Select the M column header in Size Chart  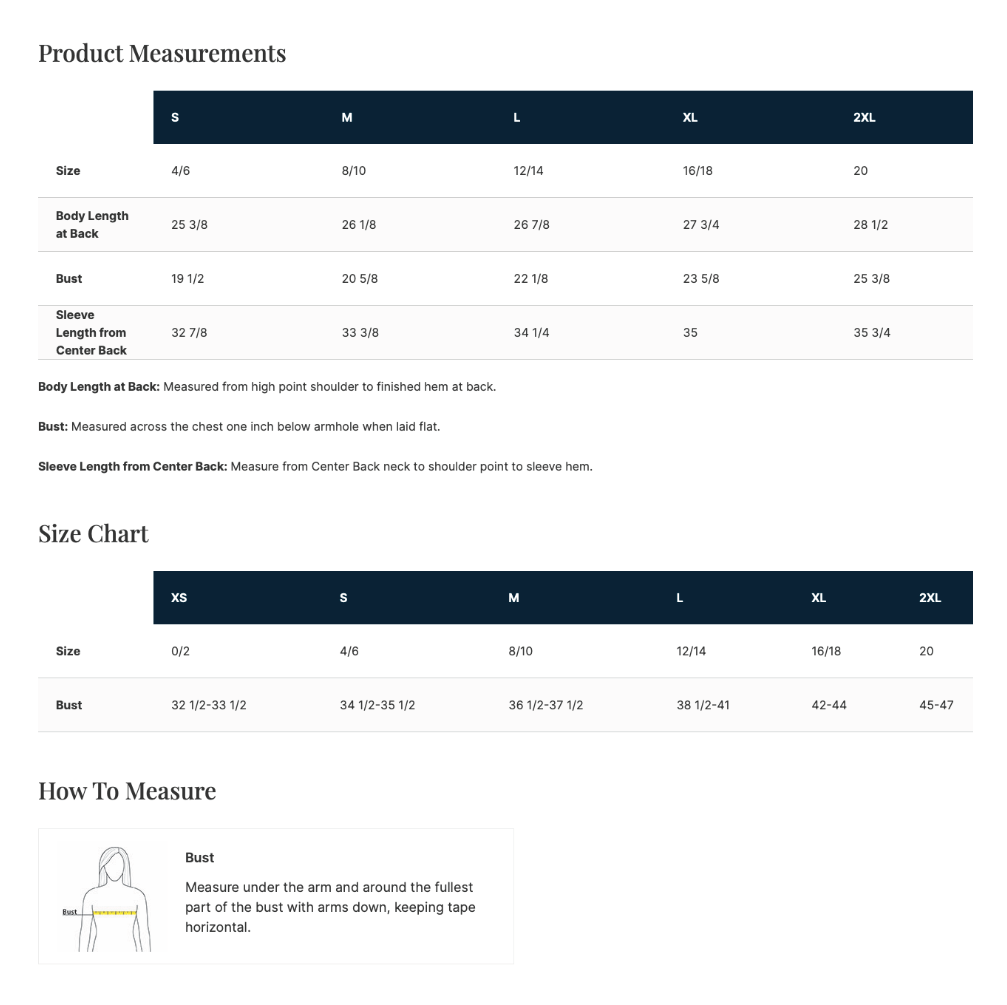click(x=514, y=598)
